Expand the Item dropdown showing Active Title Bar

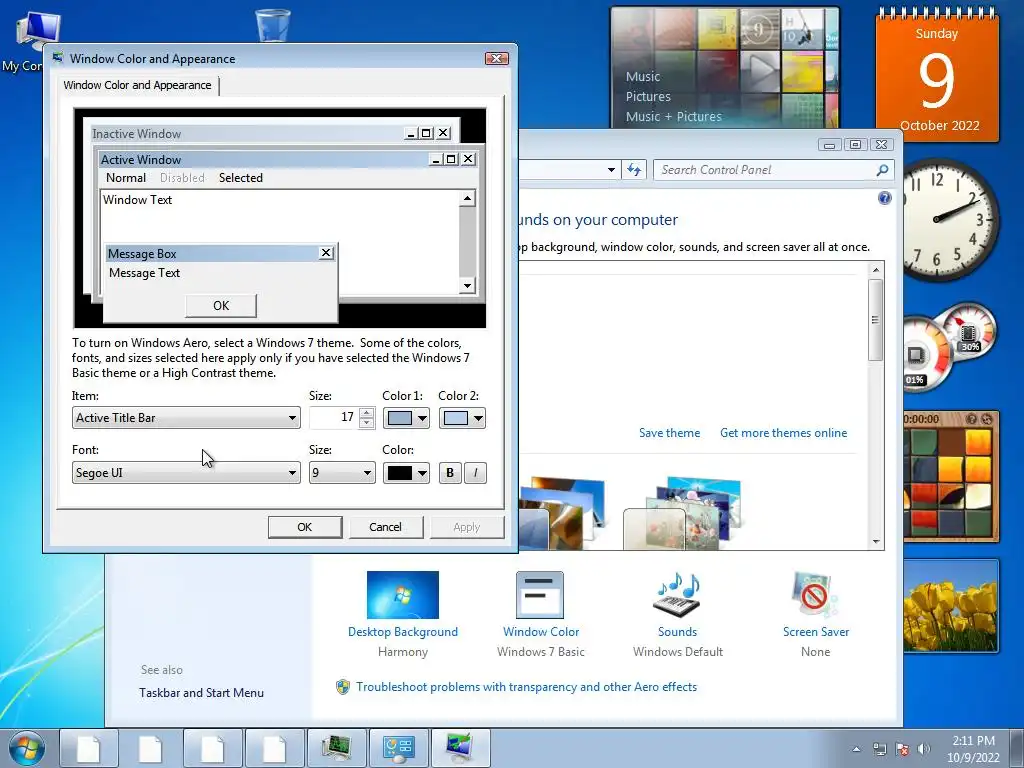click(186, 418)
